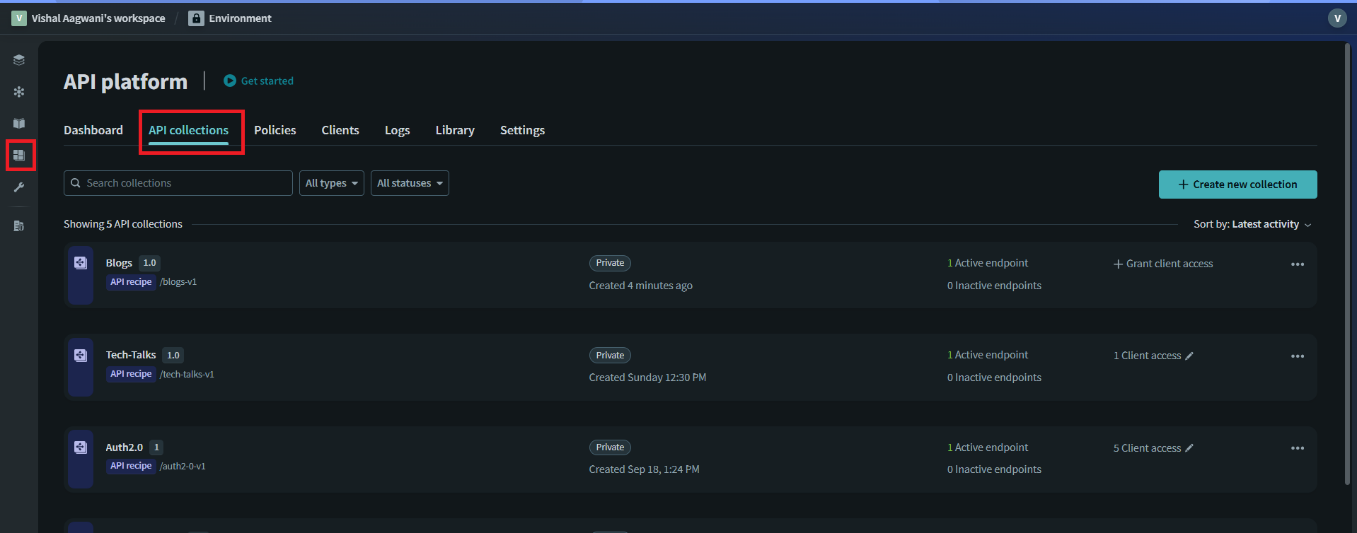Open the three-dot menu for Tech-Talks

1298,356
